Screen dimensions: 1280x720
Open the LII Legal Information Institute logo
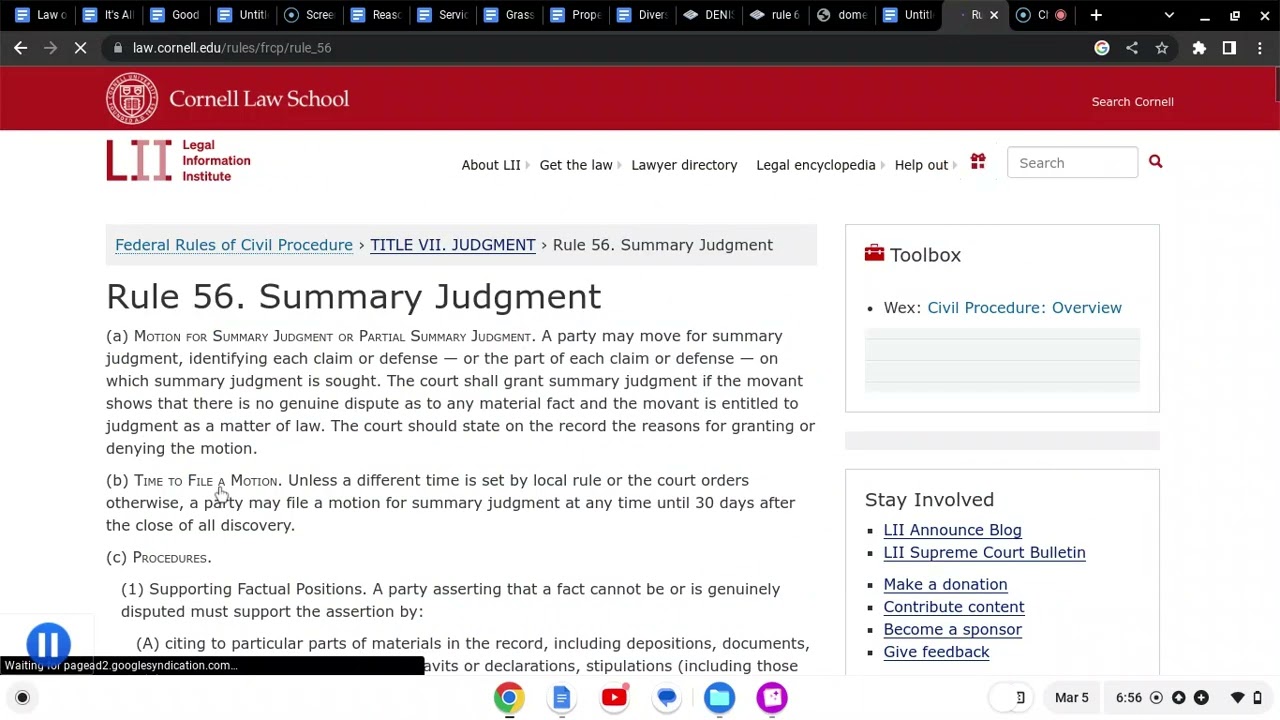178,161
